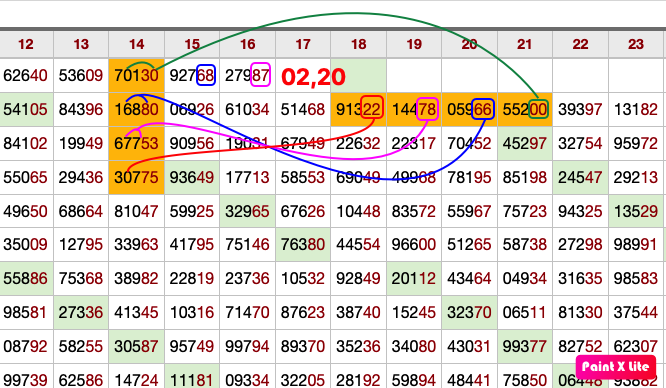This screenshot has width=666, height=388.
Task: Select the red text 02,20
Action: coord(313,77)
